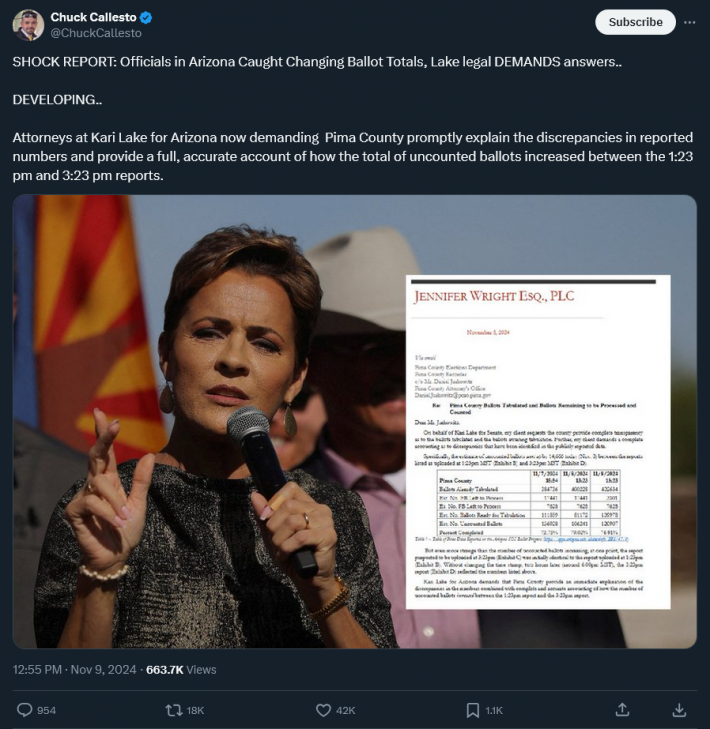Click the Chuck Callesto display name
The image size is (710, 729).
click(93, 17)
